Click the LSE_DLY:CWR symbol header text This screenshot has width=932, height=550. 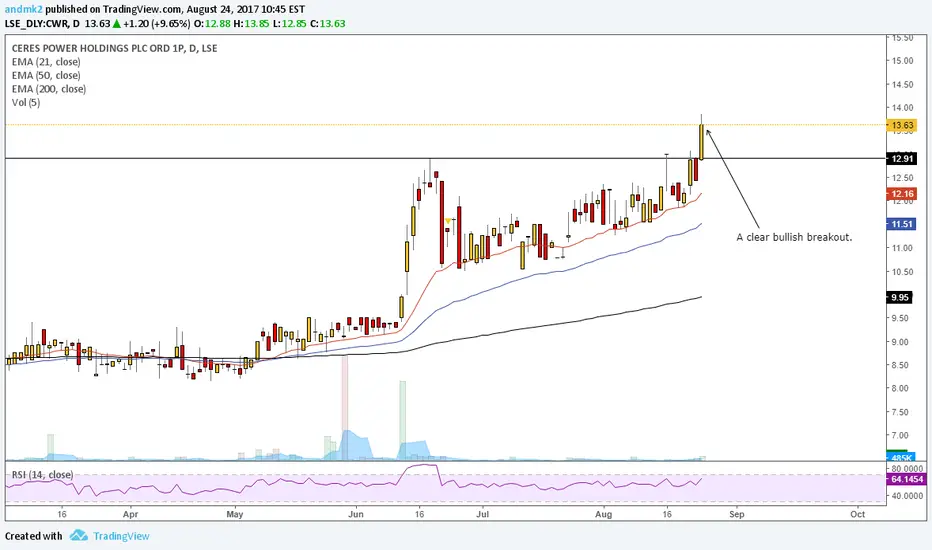pyautogui.click(x=42, y=24)
